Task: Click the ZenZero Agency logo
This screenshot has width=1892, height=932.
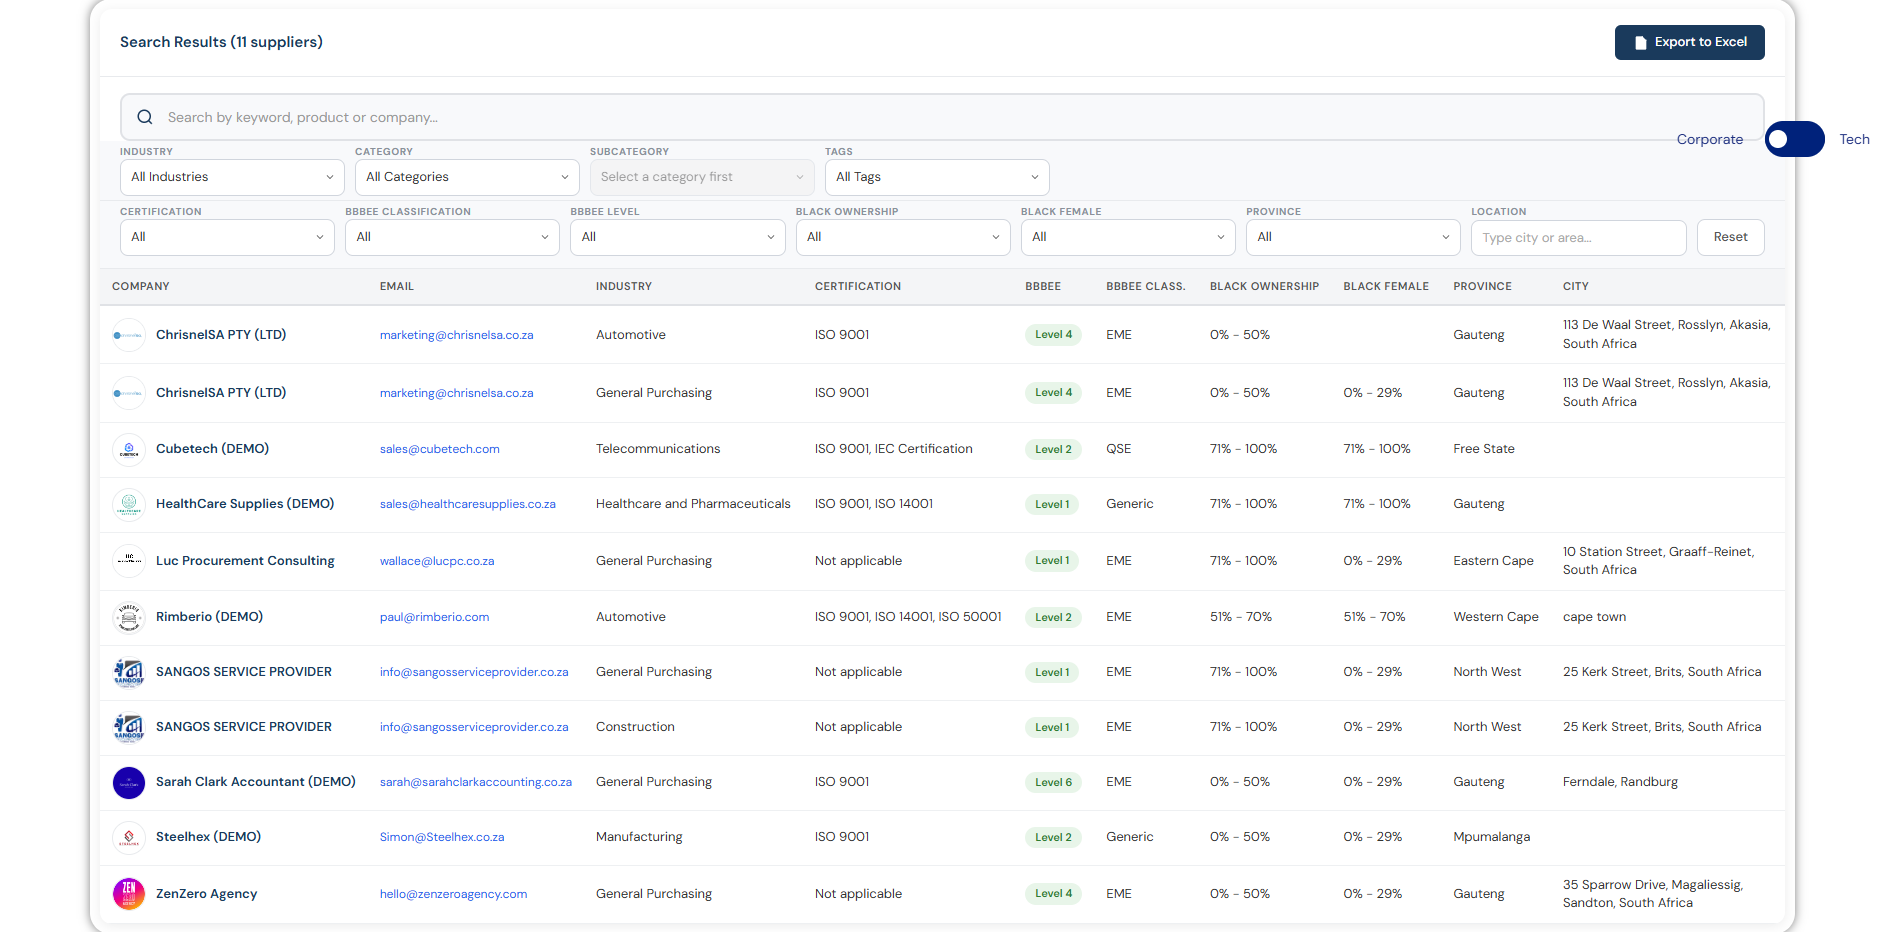Action: click(128, 893)
